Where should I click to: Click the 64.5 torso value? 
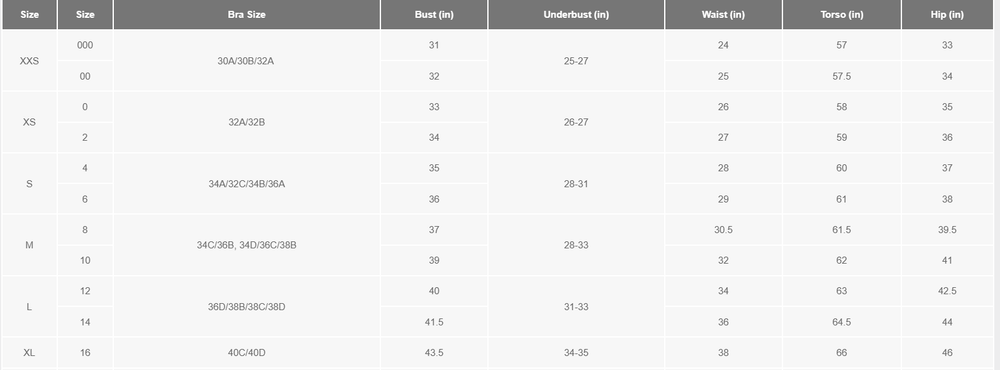841,322
